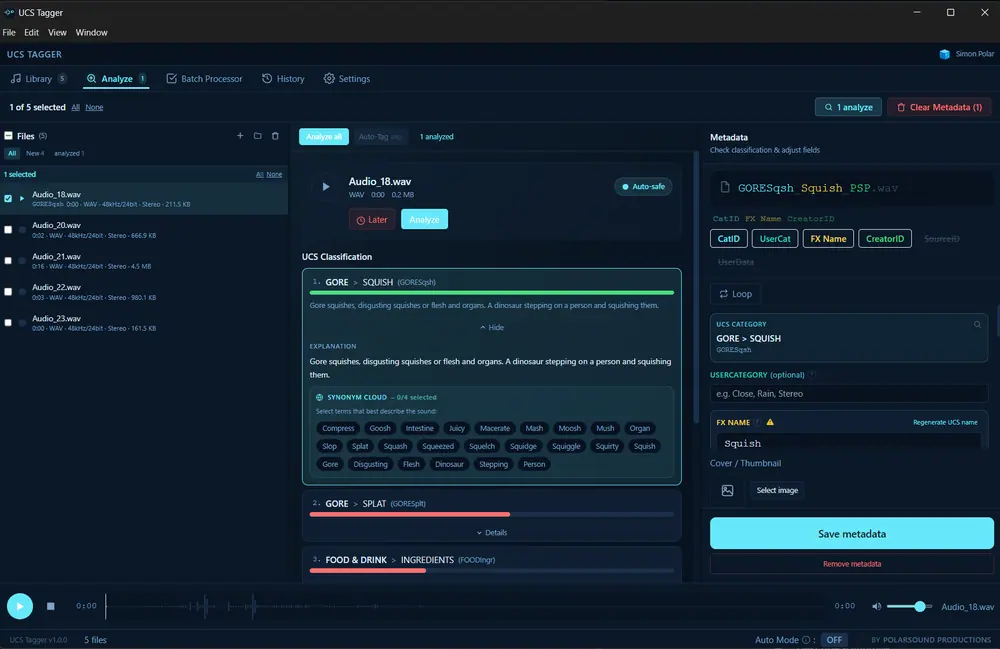Viewport: 1000px width, 649px height.
Task: Click Regenerate UCS name link
Action: coord(945,422)
